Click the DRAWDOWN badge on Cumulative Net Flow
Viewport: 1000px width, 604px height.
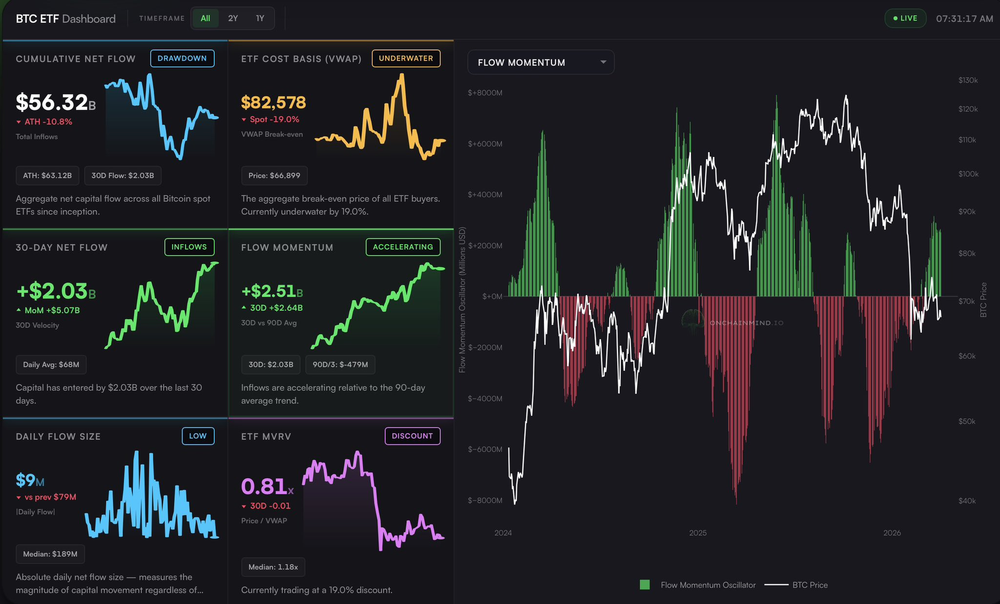(x=182, y=58)
